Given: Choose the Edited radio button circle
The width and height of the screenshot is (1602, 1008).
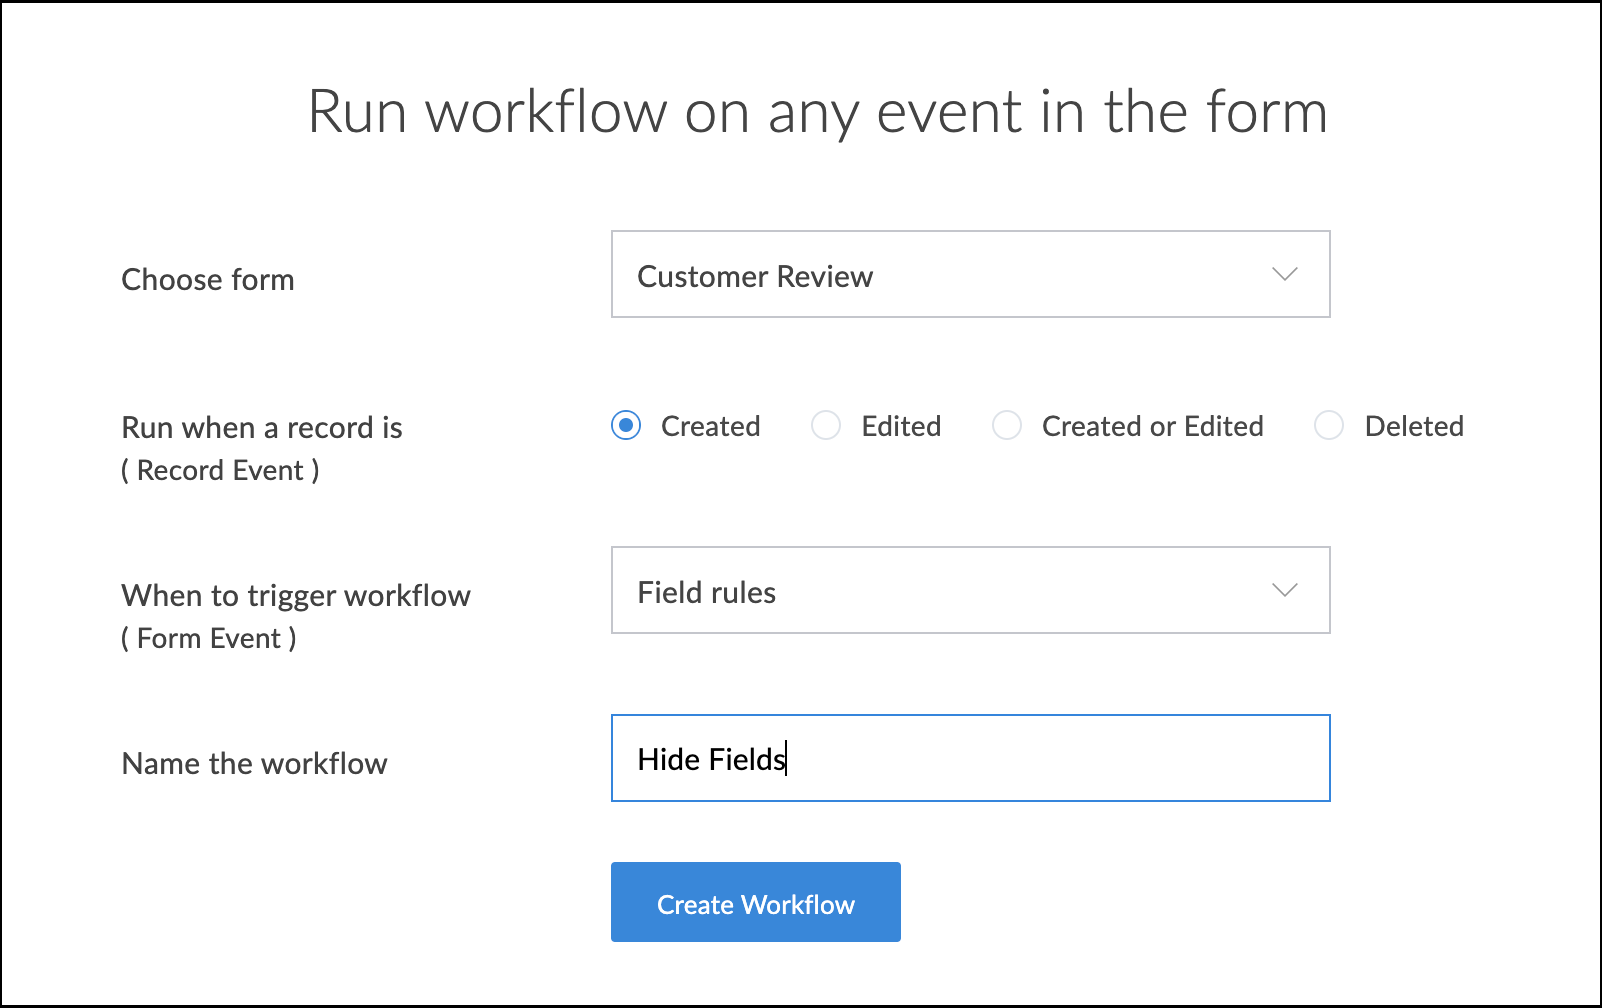Looking at the screenshot, I should pyautogui.click(x=826, y=426).
